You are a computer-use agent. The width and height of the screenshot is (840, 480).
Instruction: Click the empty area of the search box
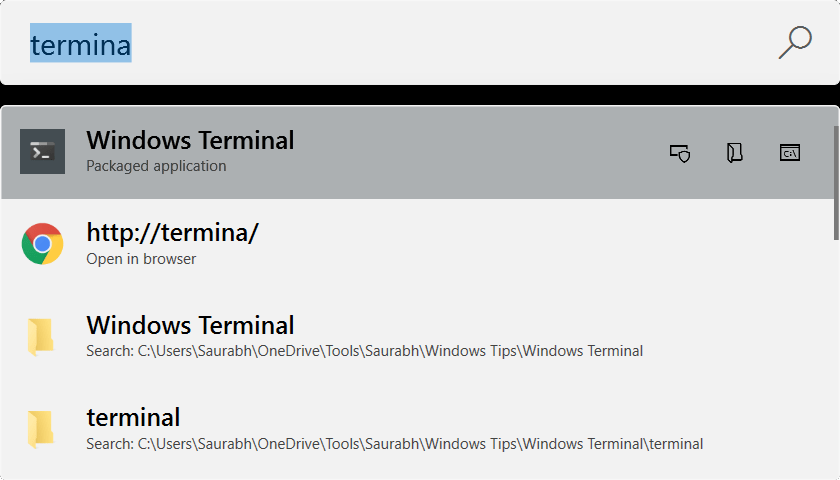click(450, 45)
